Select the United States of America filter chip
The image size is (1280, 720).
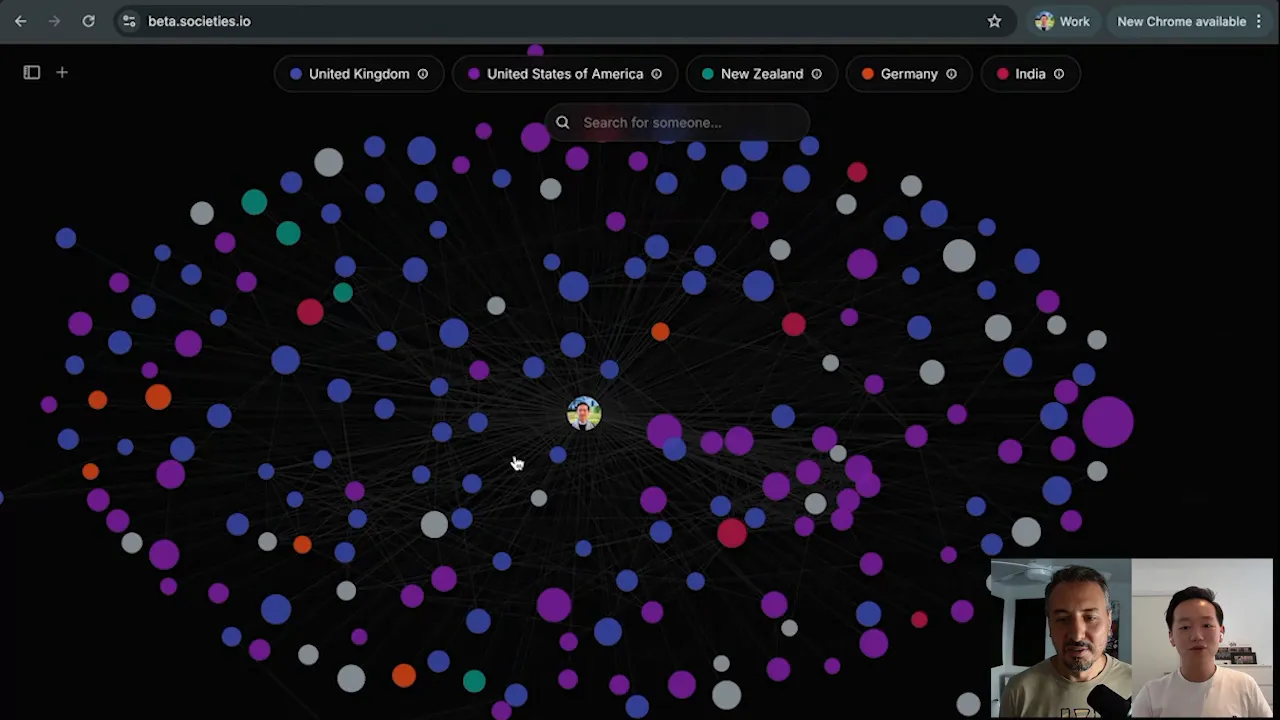[x=564, y=73]
